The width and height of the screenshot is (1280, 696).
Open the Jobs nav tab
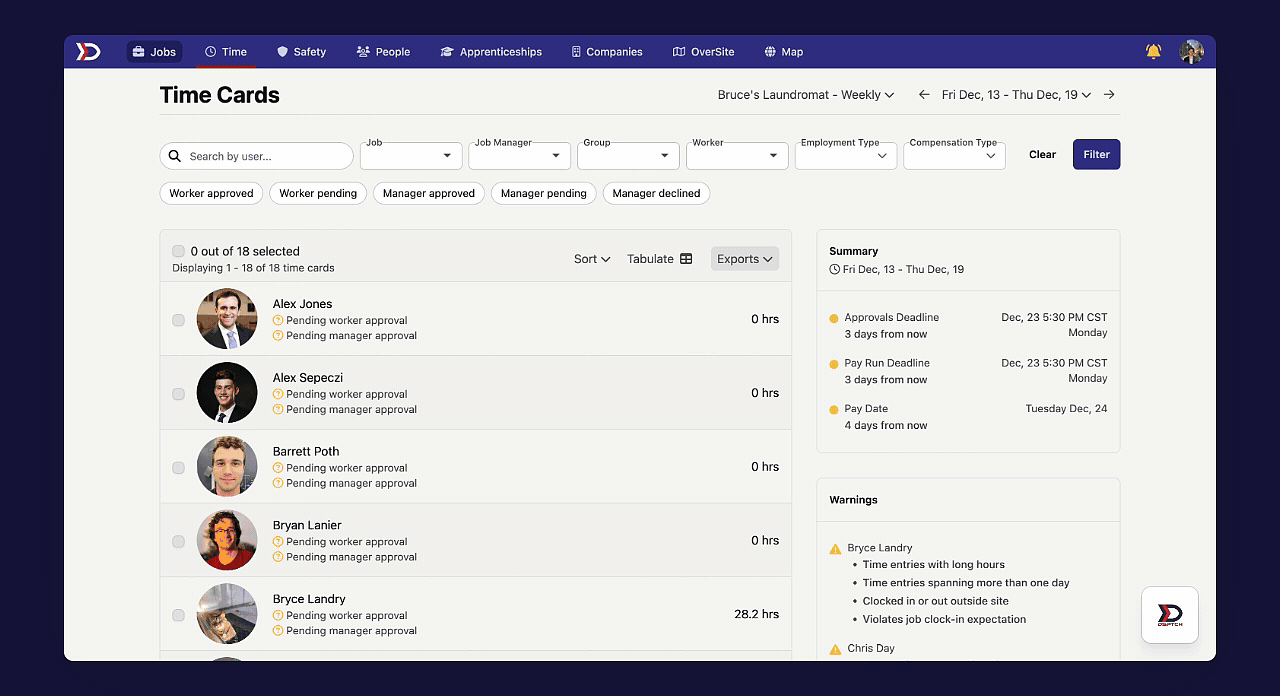pos(154,52)
